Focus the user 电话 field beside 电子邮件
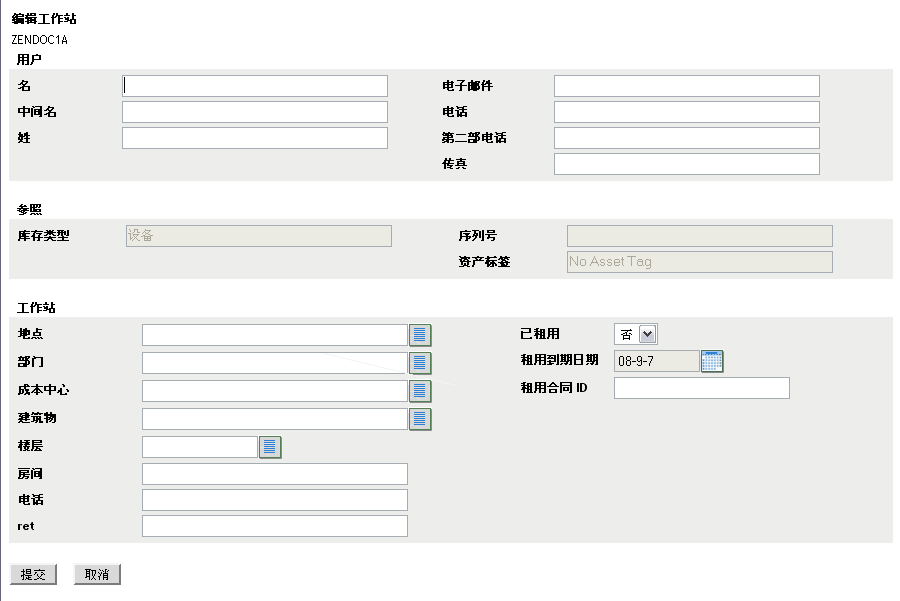Image resolution: width=900 pixels, height=601 pixels. (x=686, y=112)
